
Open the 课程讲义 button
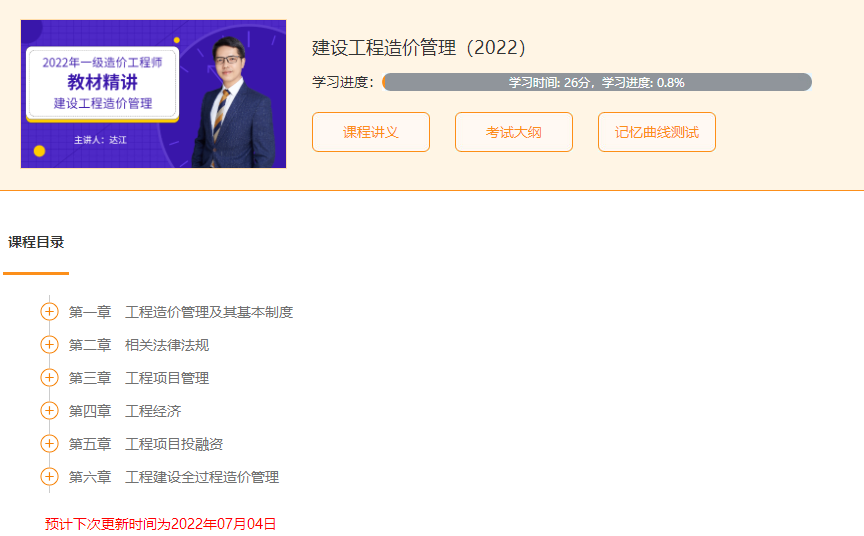pos(371,132)
